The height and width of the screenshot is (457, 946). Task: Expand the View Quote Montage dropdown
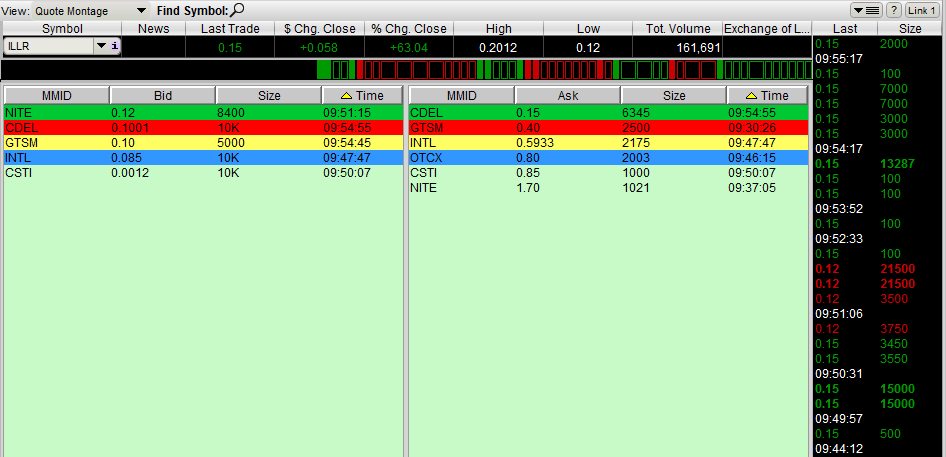[141, 11]
